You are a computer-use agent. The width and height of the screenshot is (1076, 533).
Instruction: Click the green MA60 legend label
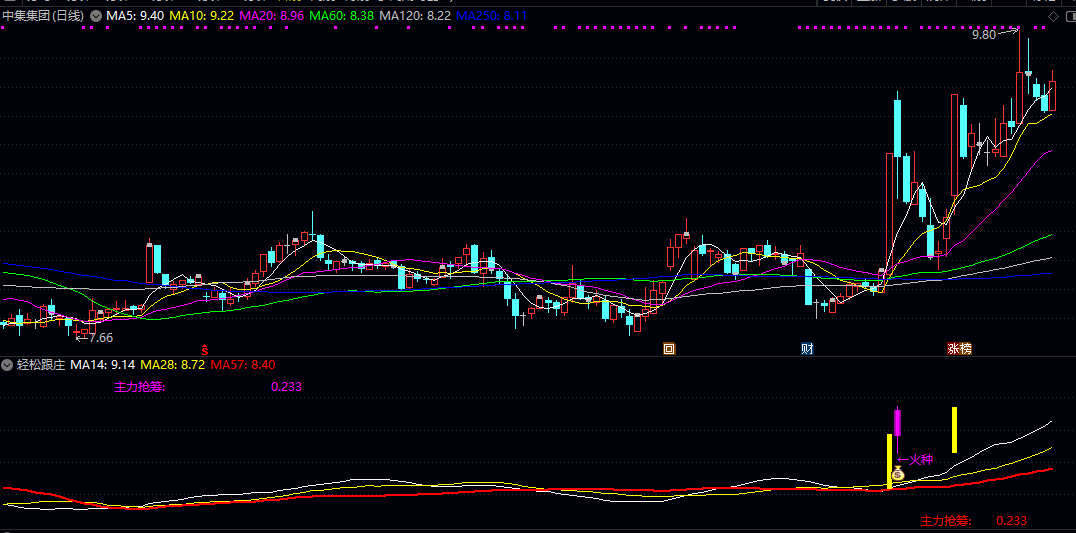pos(342,17)
